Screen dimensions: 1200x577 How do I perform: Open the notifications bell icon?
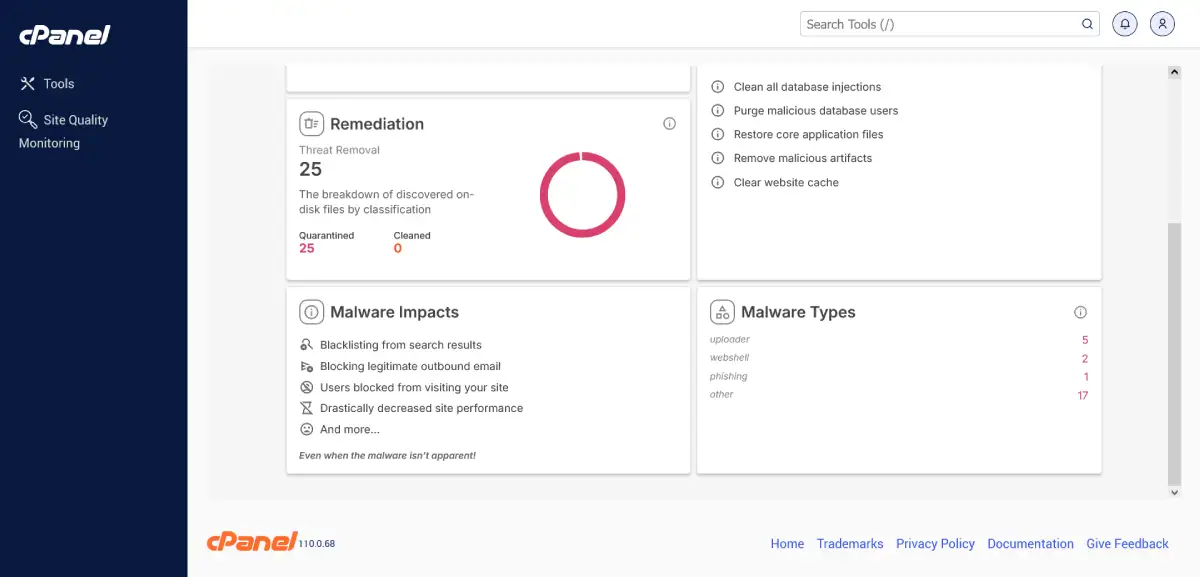(x=1125, y=24)
